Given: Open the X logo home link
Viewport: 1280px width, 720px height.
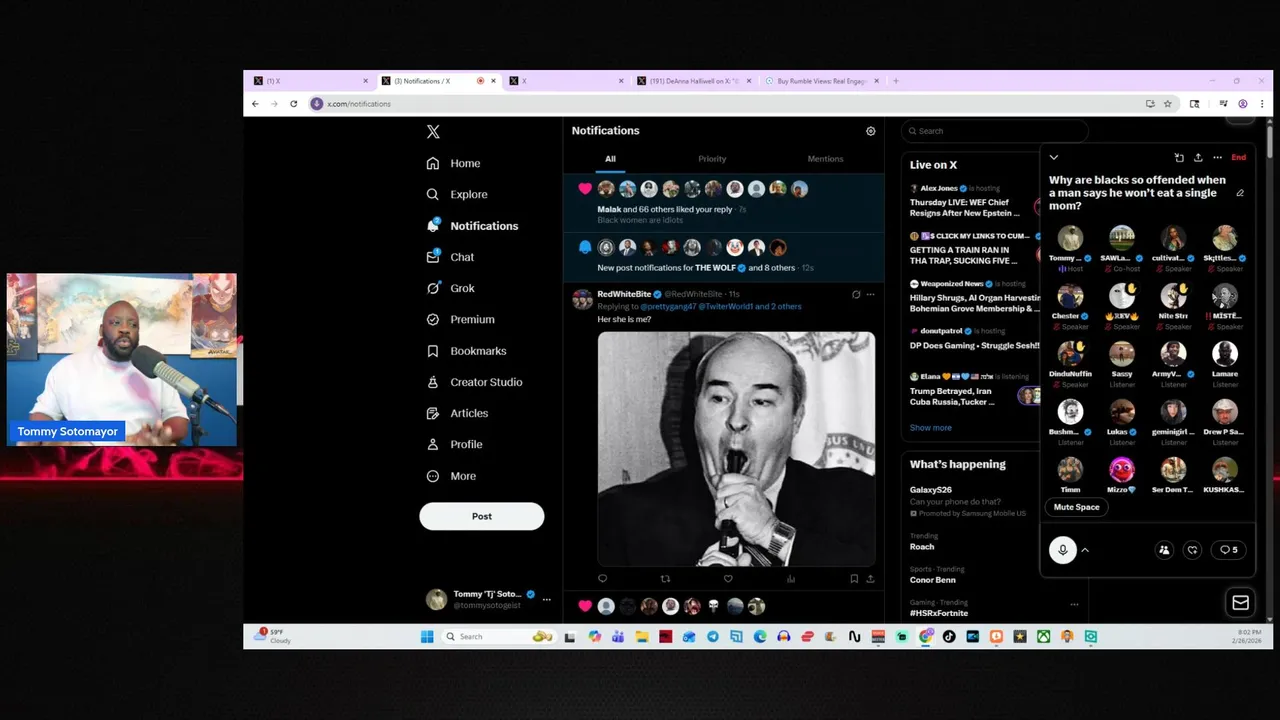Looking at the screenshot, I should point(433,132).
